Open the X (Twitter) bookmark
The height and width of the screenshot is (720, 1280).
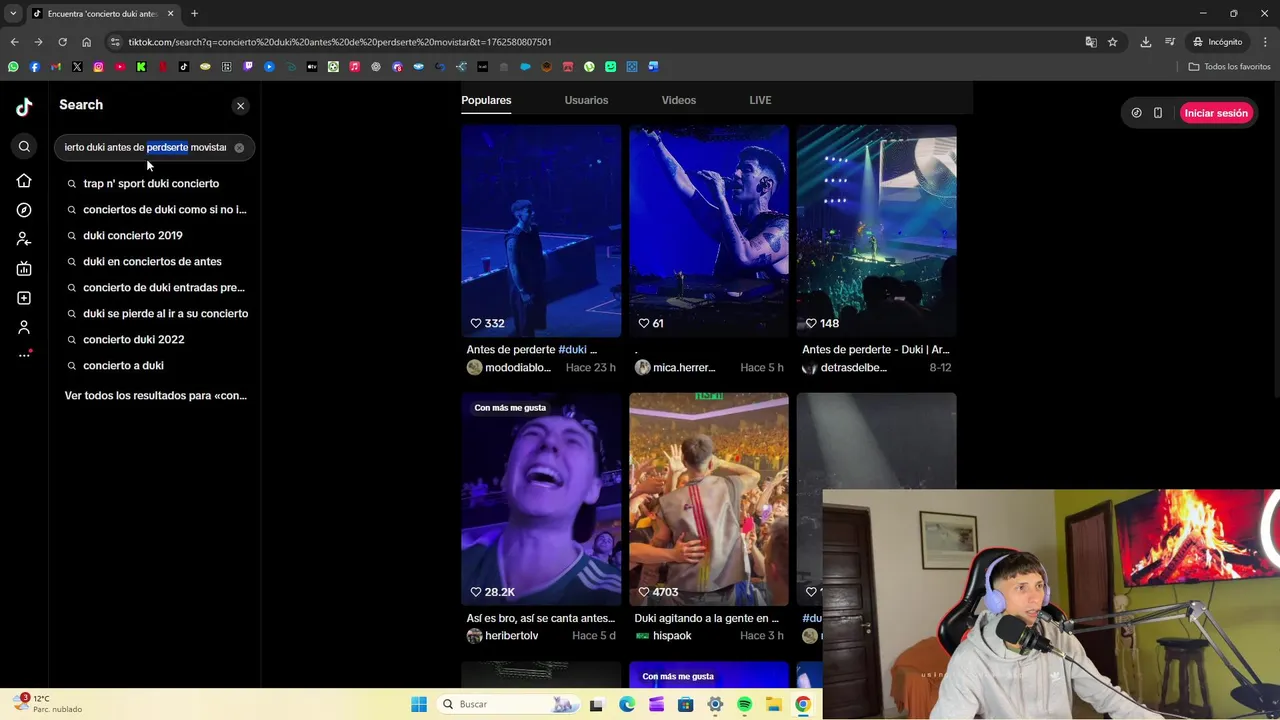coord(77,67)
